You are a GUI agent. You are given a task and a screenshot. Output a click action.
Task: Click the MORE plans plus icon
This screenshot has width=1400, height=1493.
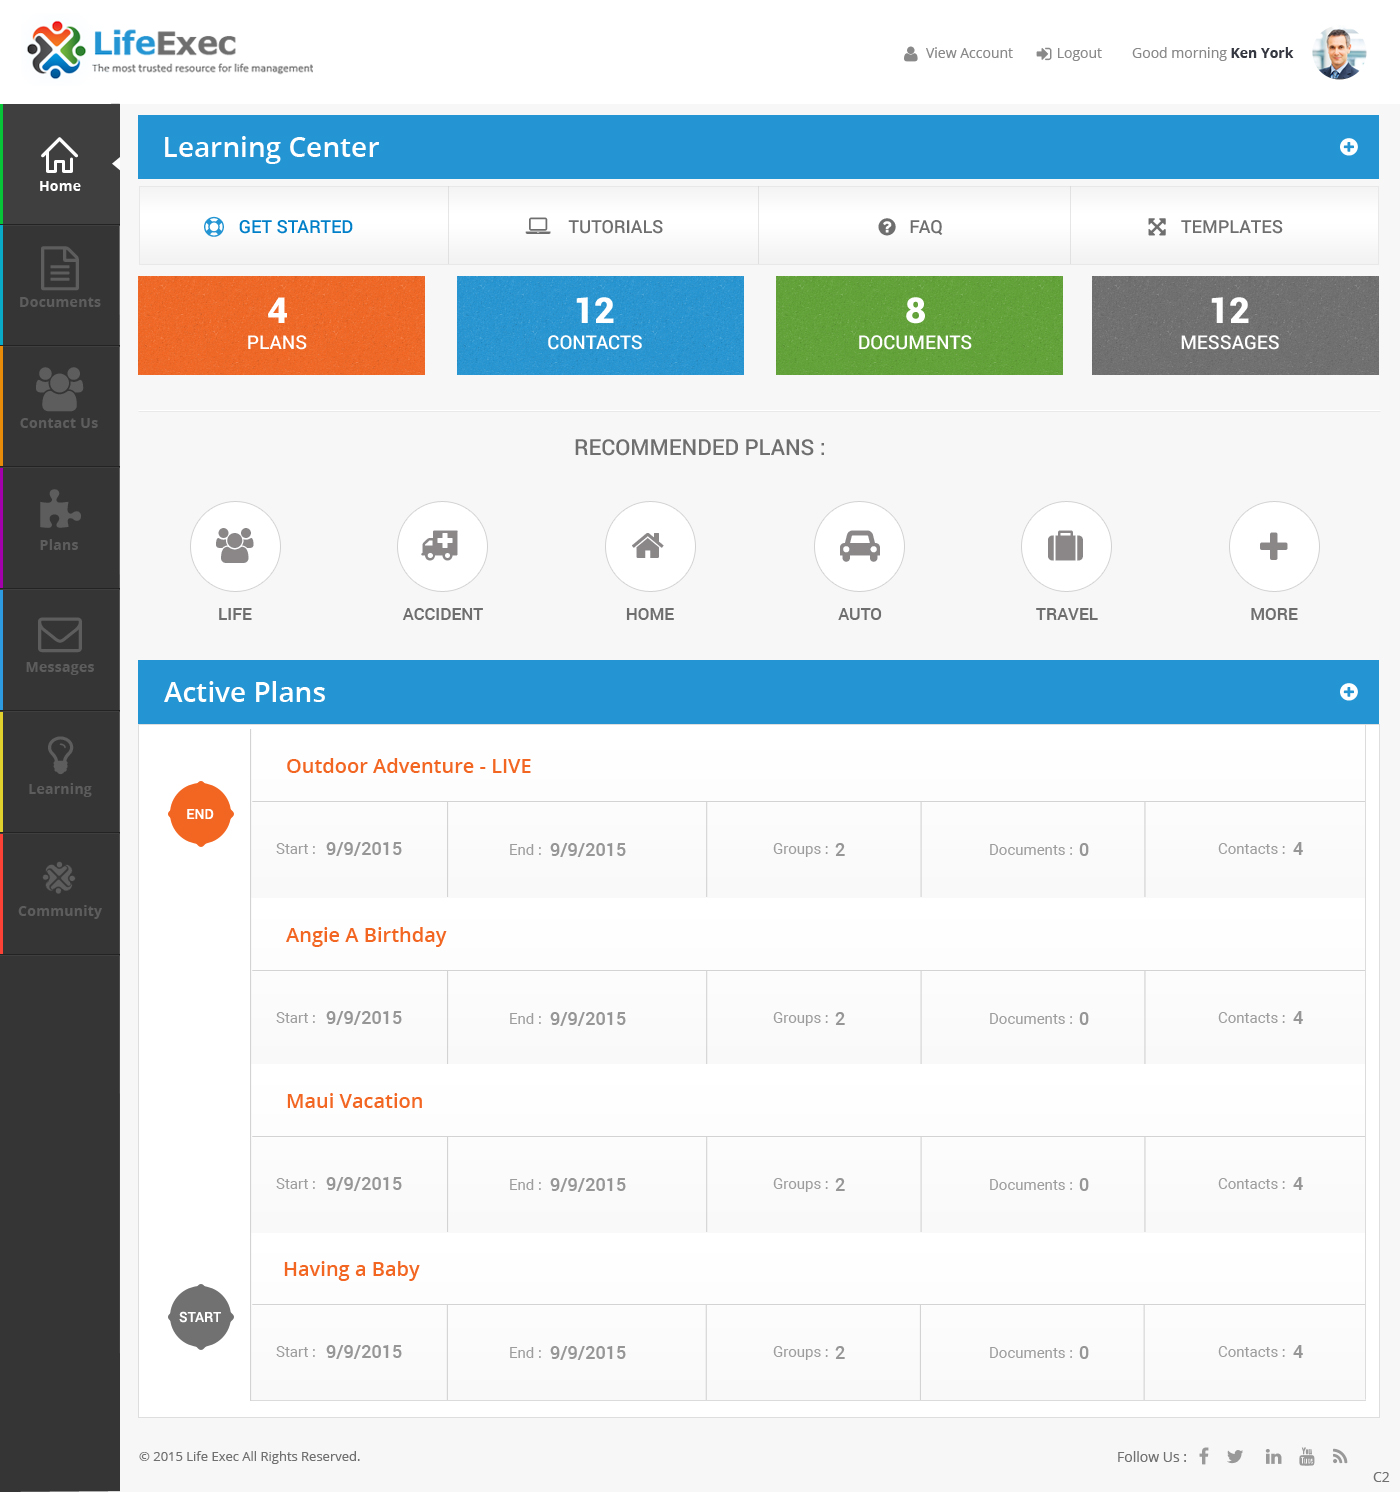(x=1274, y=546)
